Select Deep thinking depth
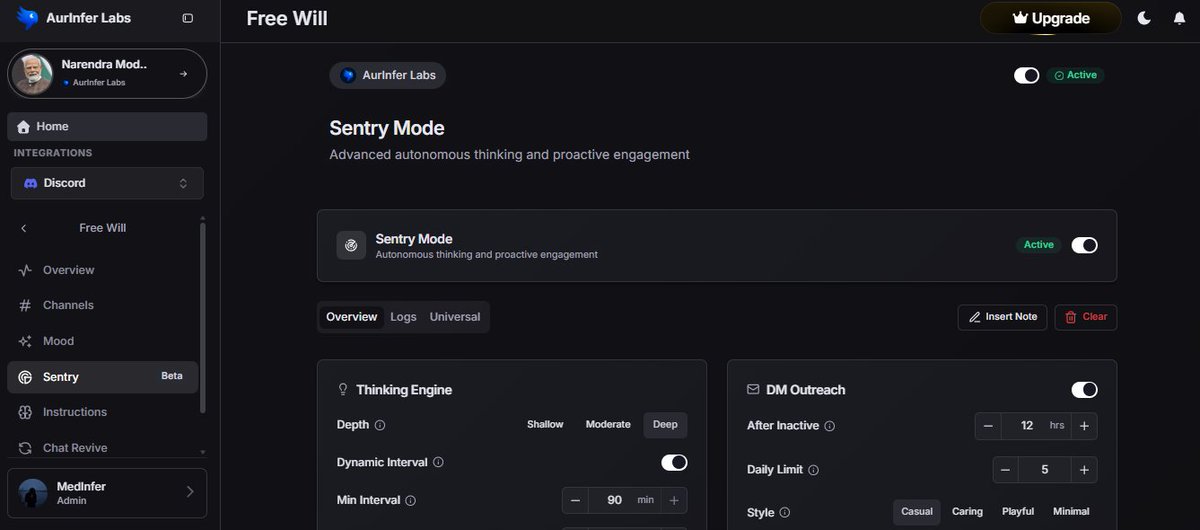The height and width of the screenshot is (530, 1200). click(665, 425)
